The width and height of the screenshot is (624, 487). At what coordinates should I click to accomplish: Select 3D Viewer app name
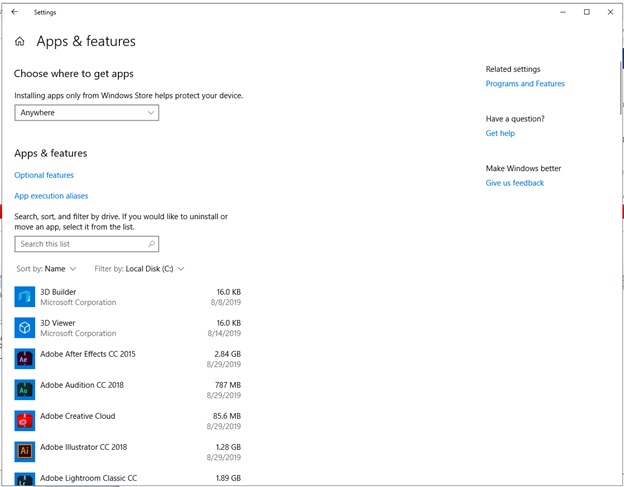pyautogui.click(x=58, y=323)
